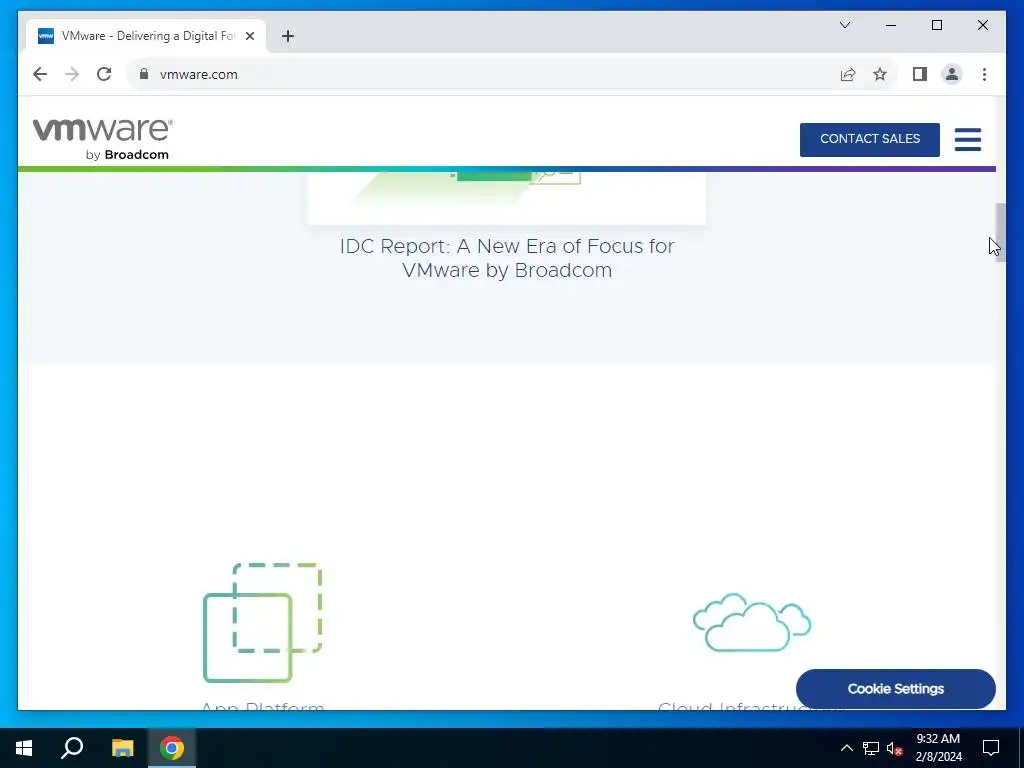
Task: Maximize the Chrome window
Action: (x=936, y=25)
